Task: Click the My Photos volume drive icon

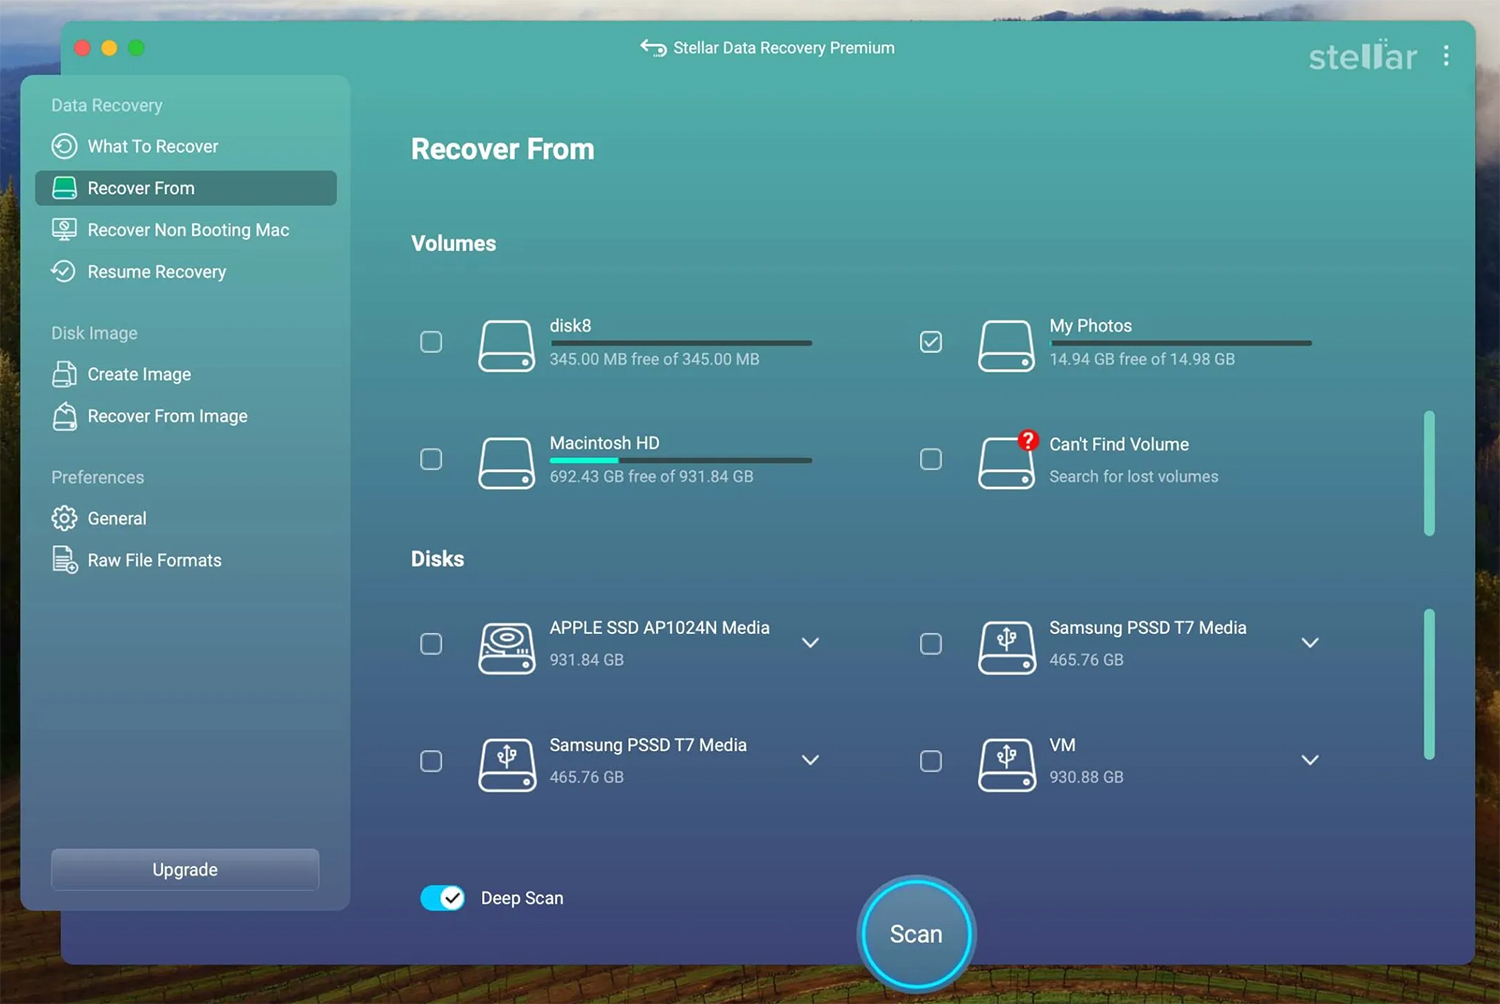Action: pos(1006,346)
